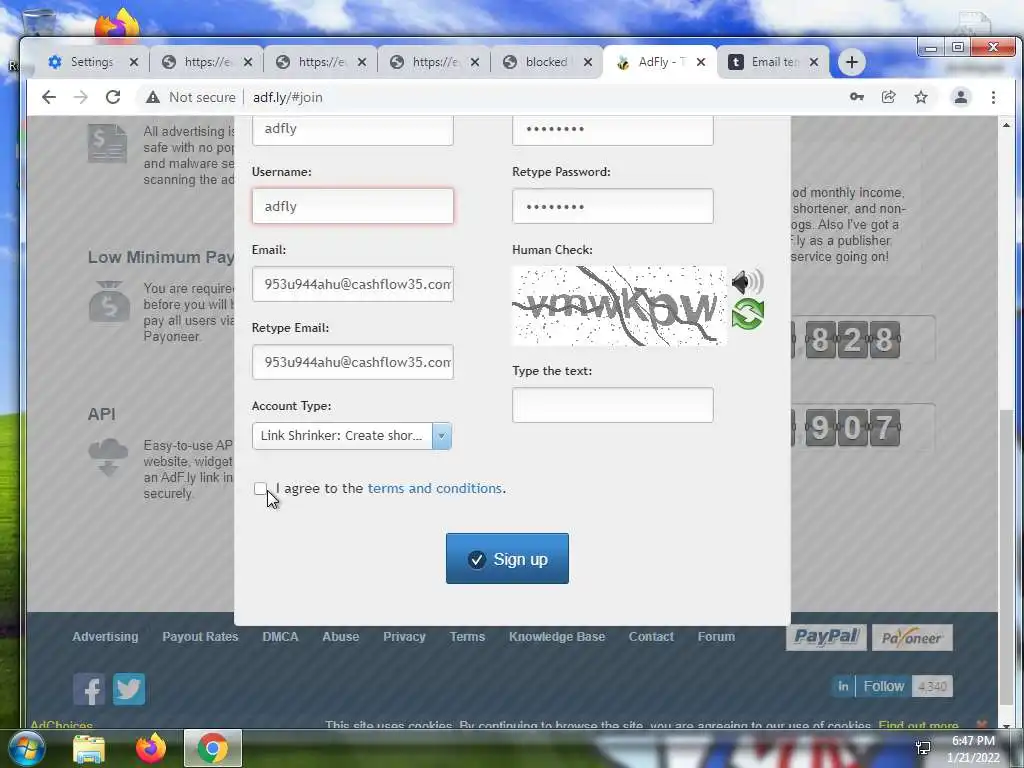
Task: Open AdFly's Facebook page icon
Action: pyautogui.click(x=89, y=689)
